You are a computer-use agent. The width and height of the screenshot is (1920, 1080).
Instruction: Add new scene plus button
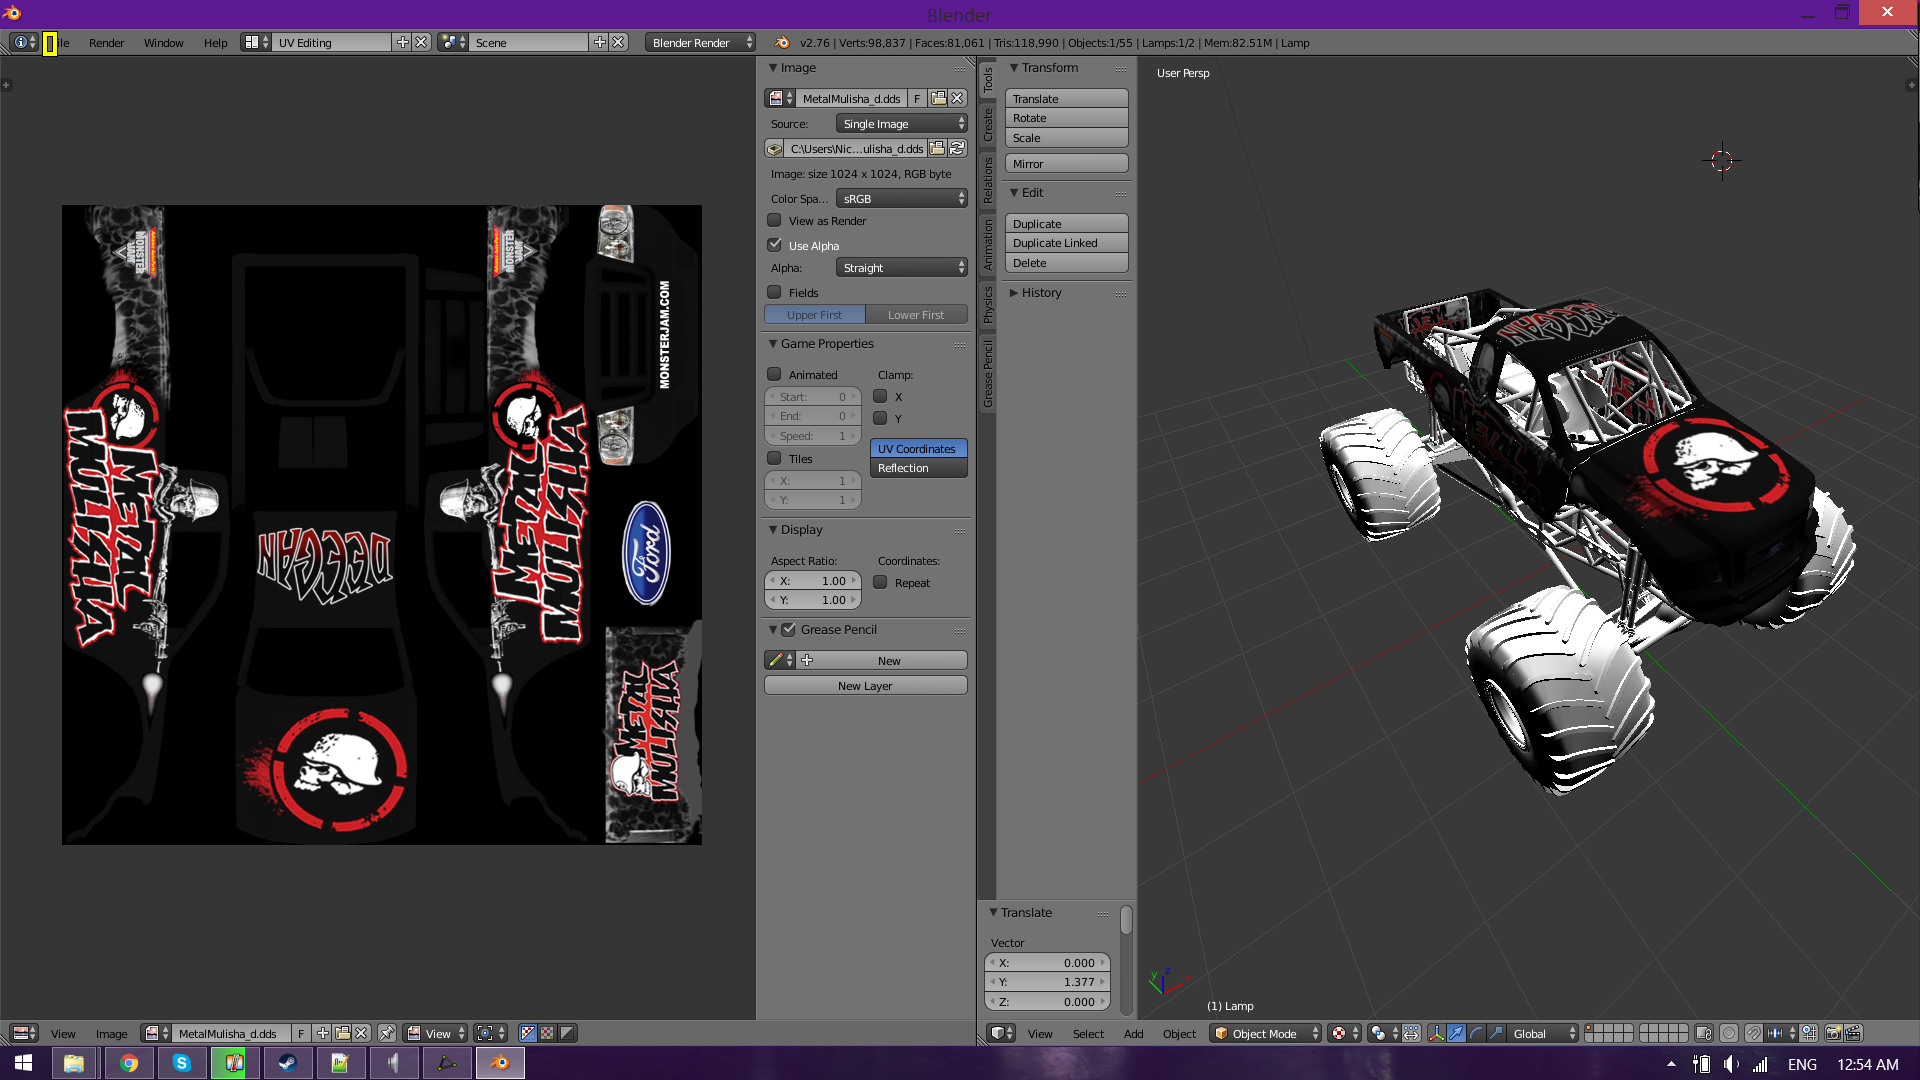[x=599, y=42]
